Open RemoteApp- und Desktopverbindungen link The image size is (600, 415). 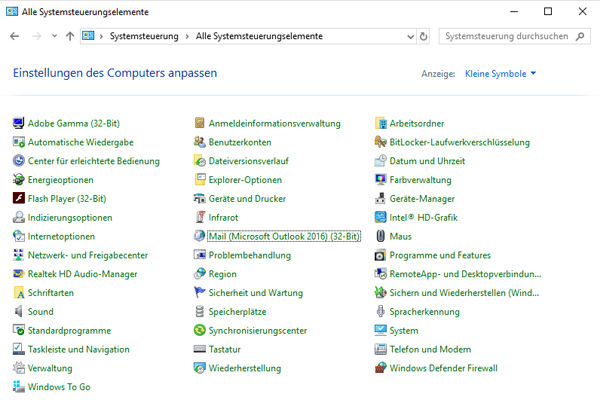tap(465, 274)
